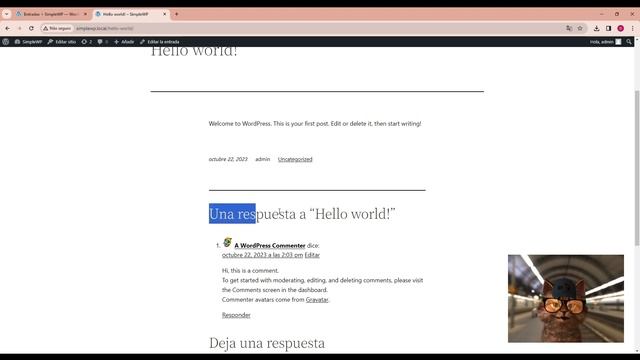Open the Chrome three-dot menu
This screenshot has height=360, width=640.
(632, 28)
